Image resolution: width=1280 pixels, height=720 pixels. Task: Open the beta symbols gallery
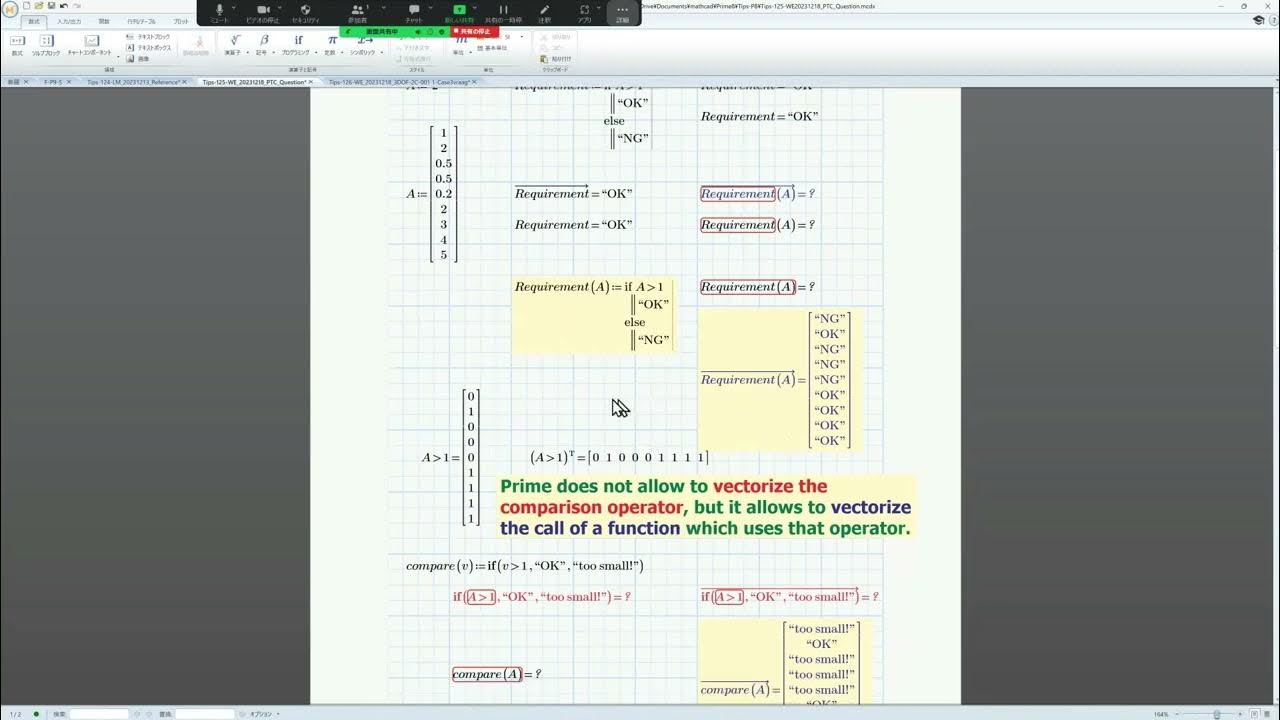coord(264,44)
